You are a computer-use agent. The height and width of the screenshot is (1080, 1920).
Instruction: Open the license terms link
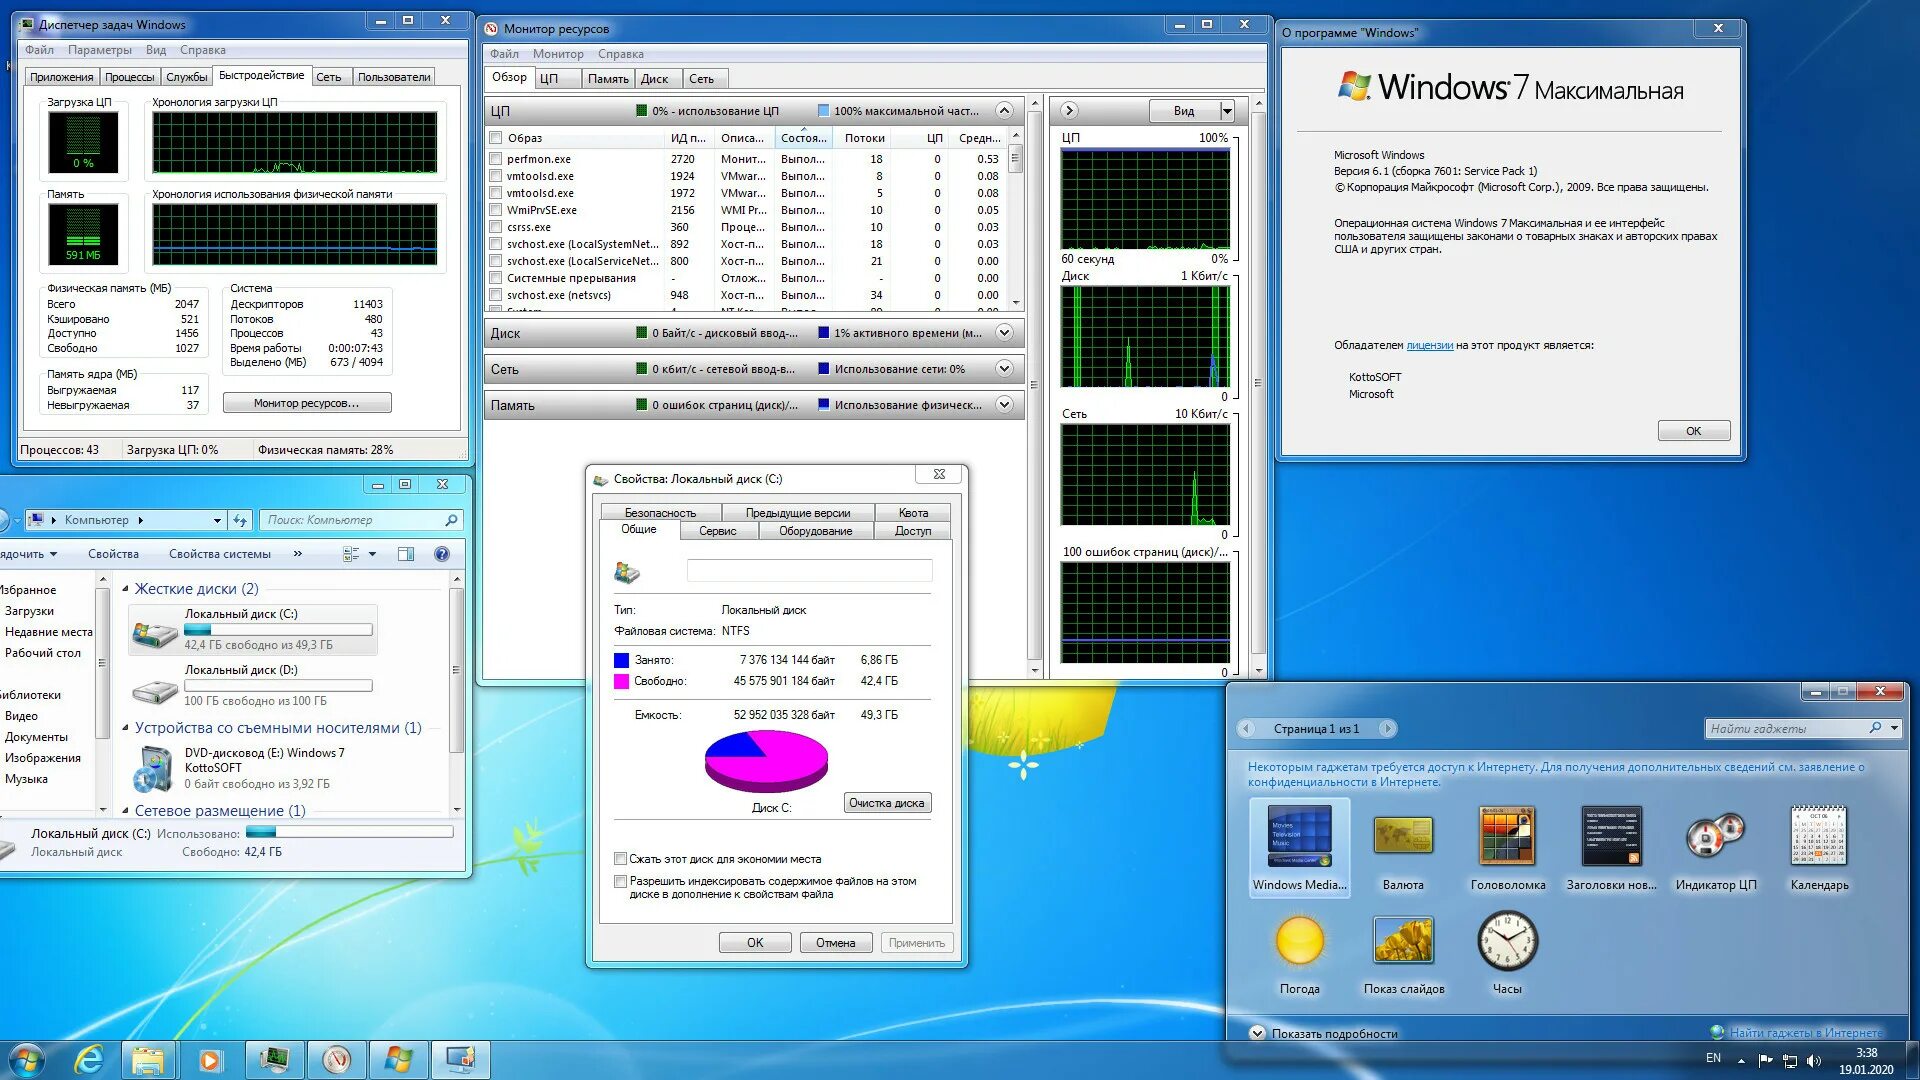tap(1429, 345)
